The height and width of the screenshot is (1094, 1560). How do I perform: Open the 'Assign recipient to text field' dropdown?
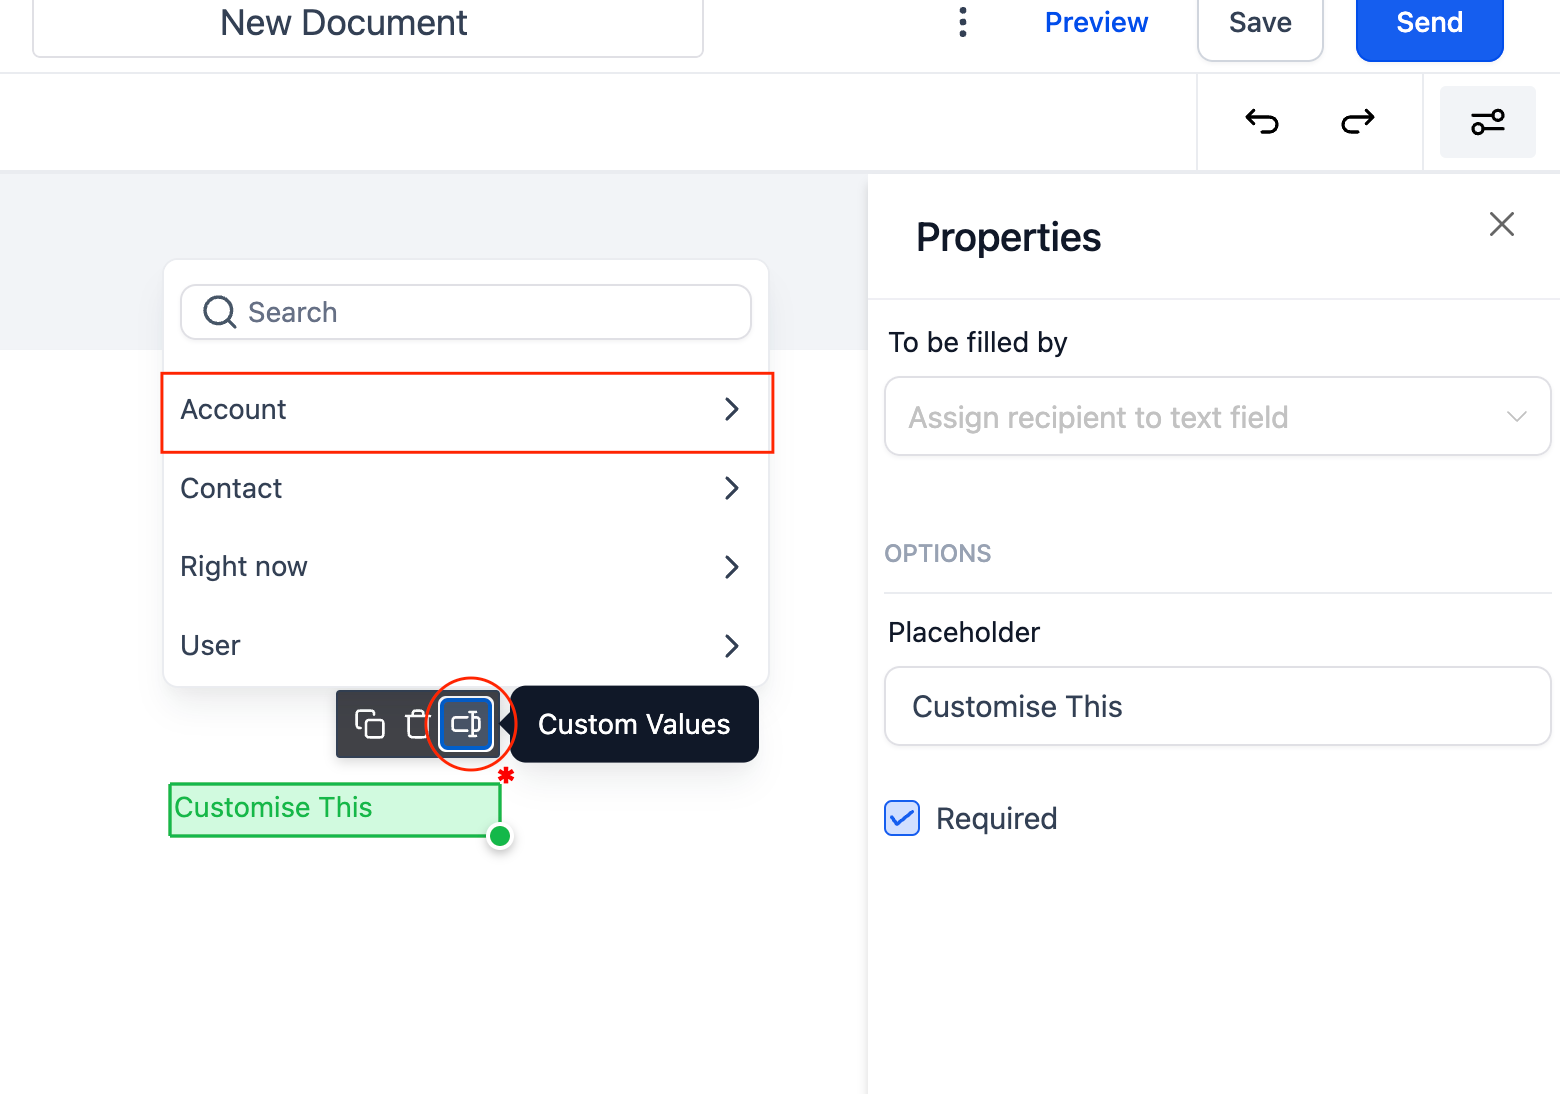(x=1217, y=417)
